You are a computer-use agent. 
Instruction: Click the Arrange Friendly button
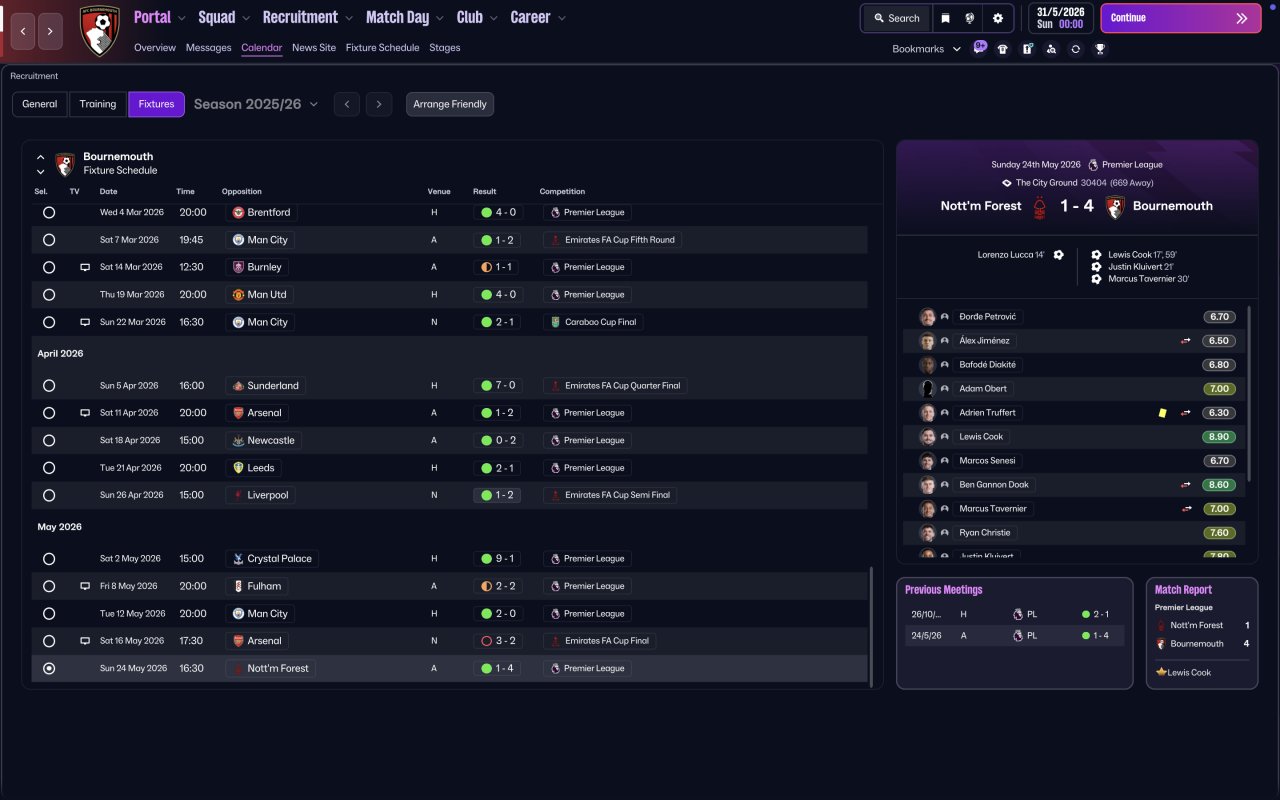click(x=450, y=104)
